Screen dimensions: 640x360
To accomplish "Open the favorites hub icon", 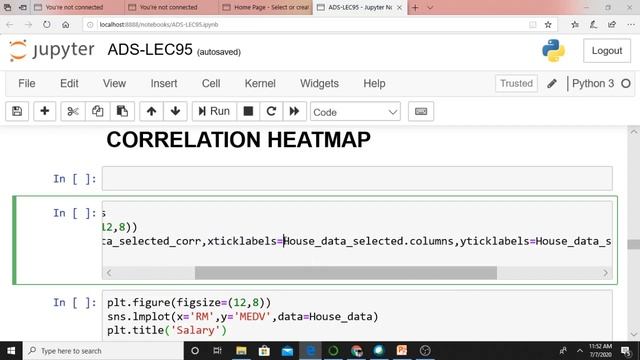I will point(575,24).
